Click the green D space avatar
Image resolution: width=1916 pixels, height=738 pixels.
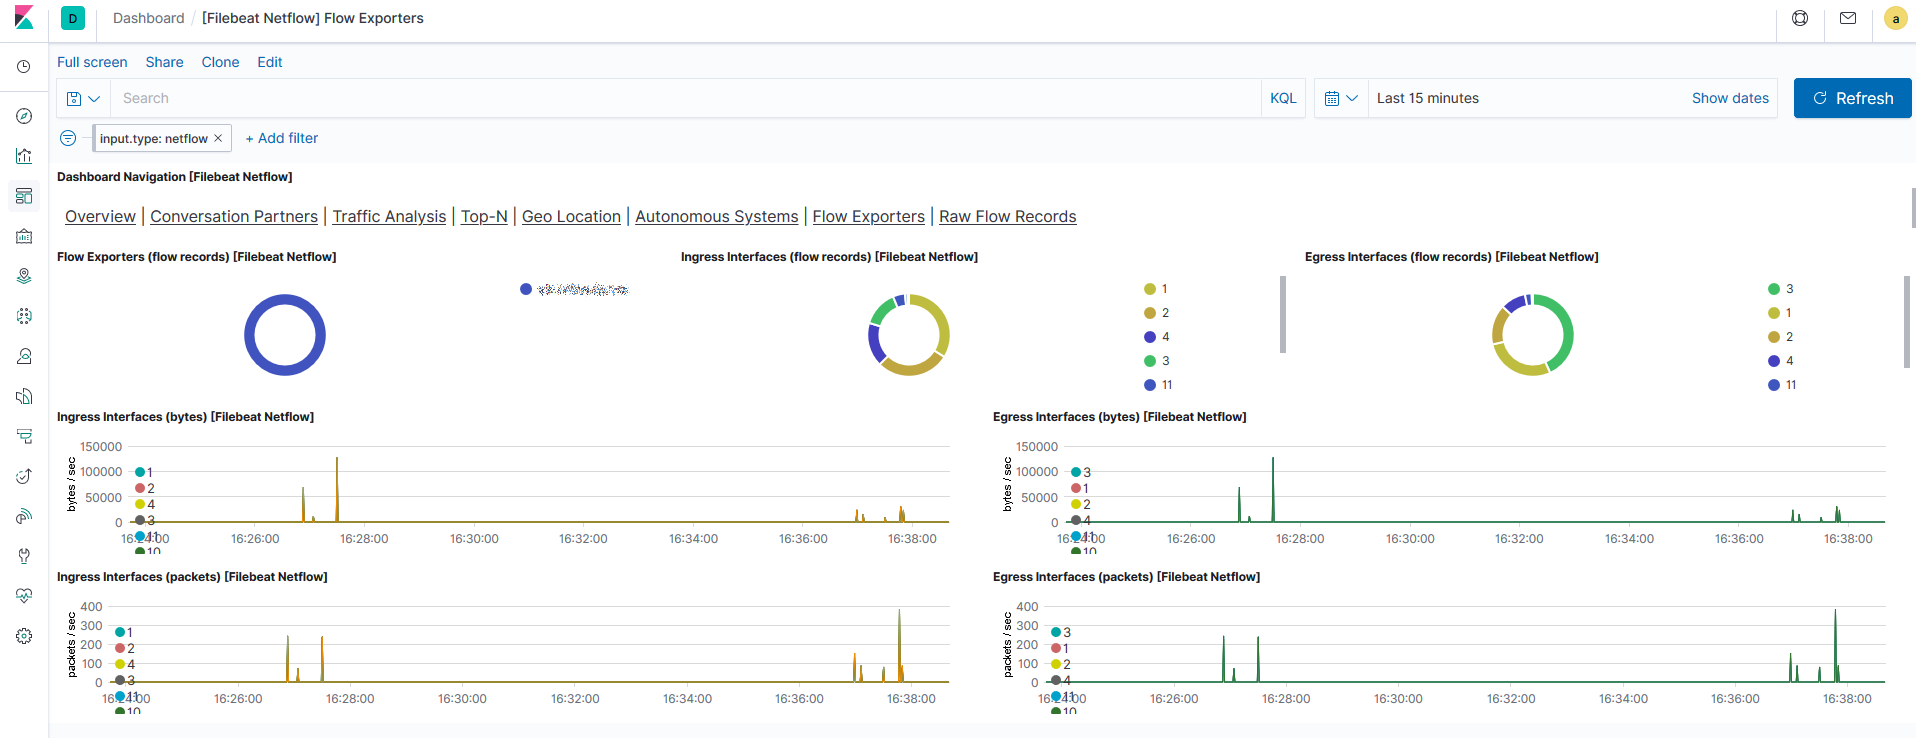(73, 18)
